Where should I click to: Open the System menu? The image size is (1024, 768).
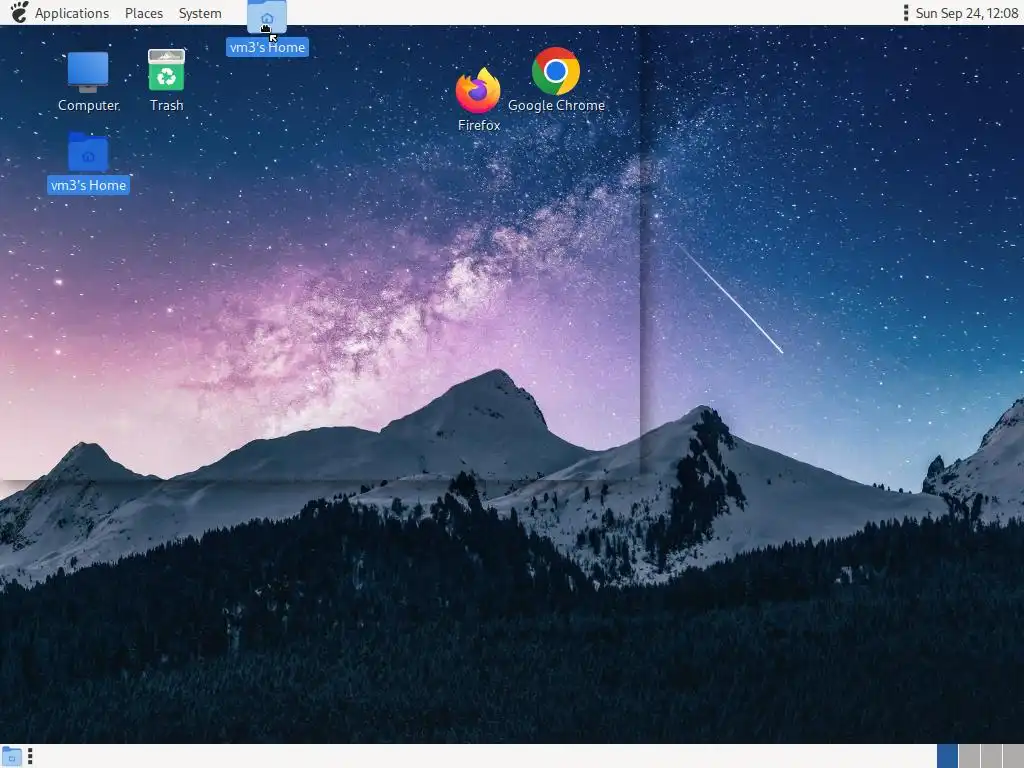[x=200, y=13]
